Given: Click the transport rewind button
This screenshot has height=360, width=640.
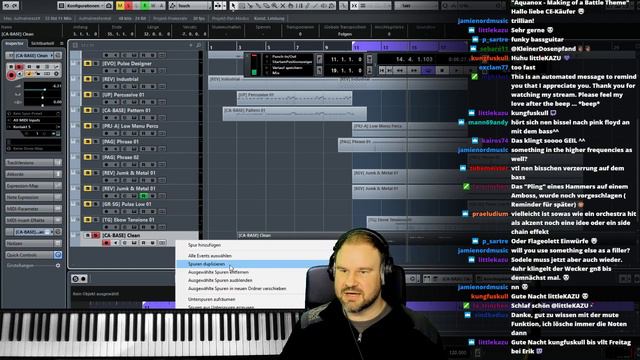Looking at the screenshot, I should pos(400,71).
